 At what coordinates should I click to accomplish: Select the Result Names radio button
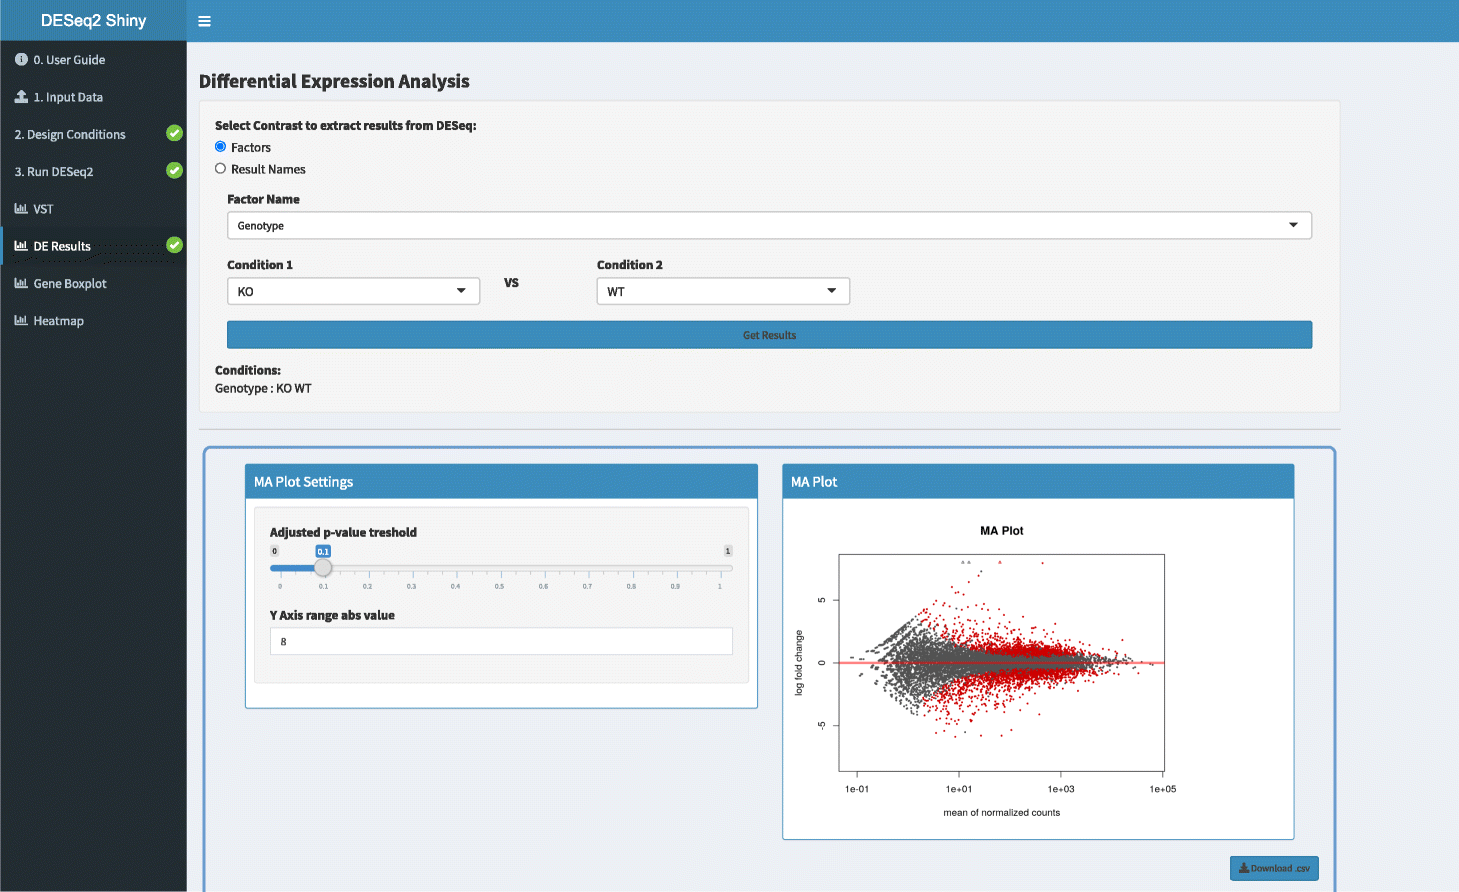coord(220,169)
